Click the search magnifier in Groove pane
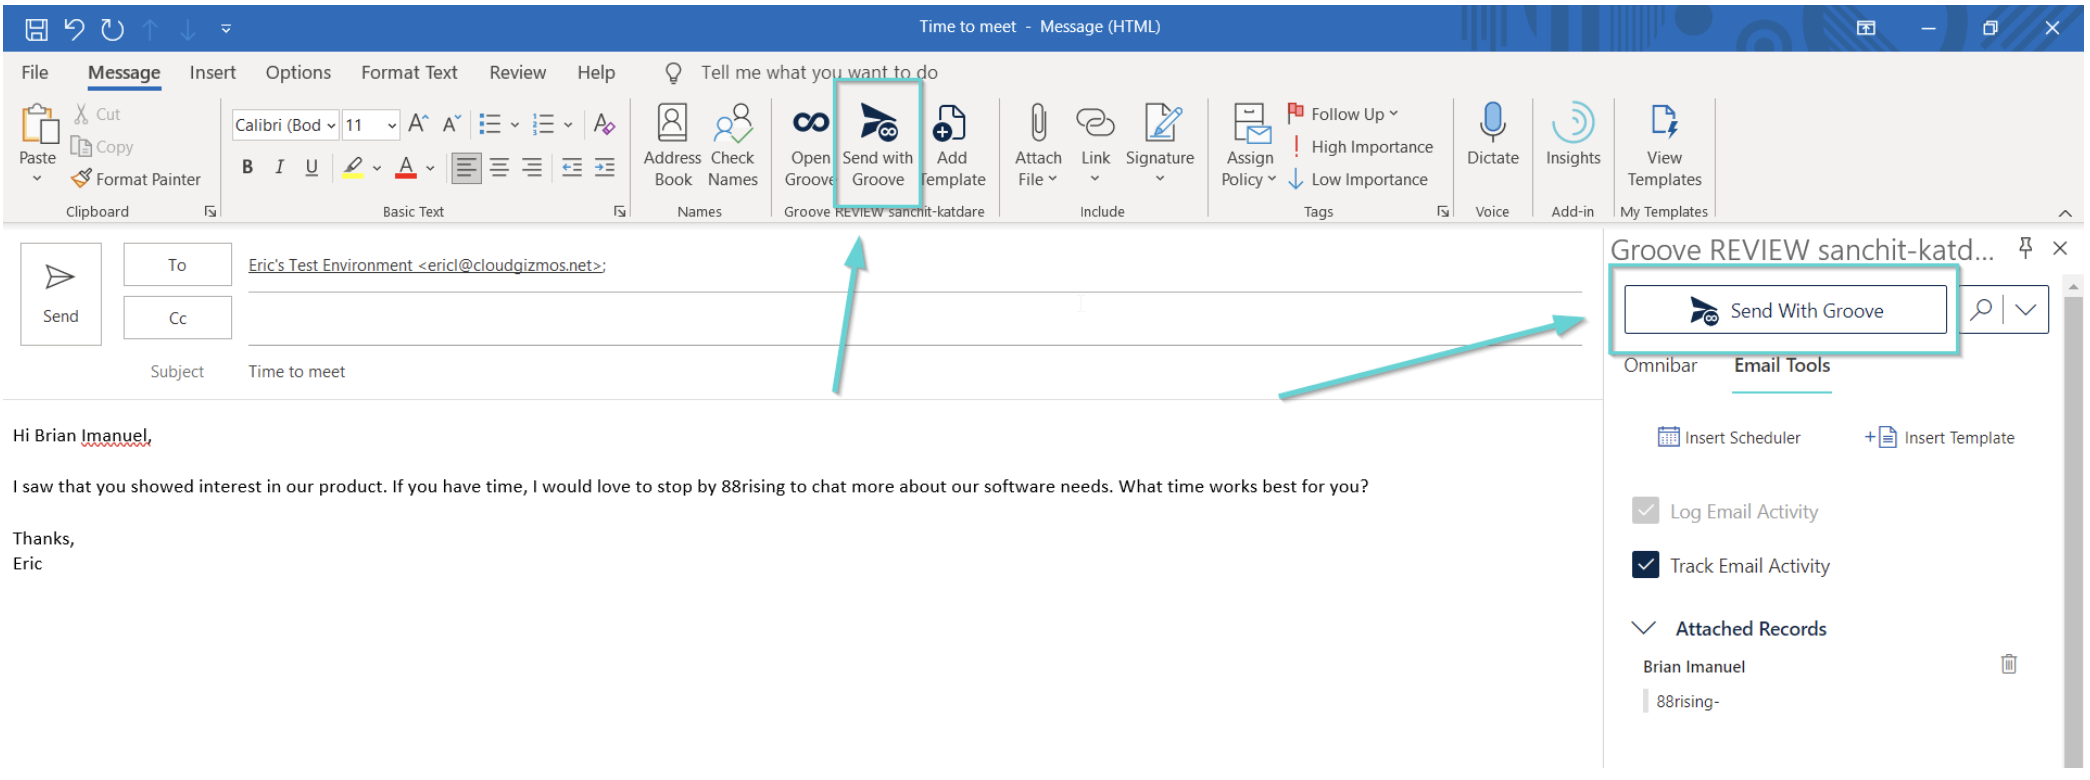The height and width of the screenshot is (780, 2090). [x=1980, y=310]
